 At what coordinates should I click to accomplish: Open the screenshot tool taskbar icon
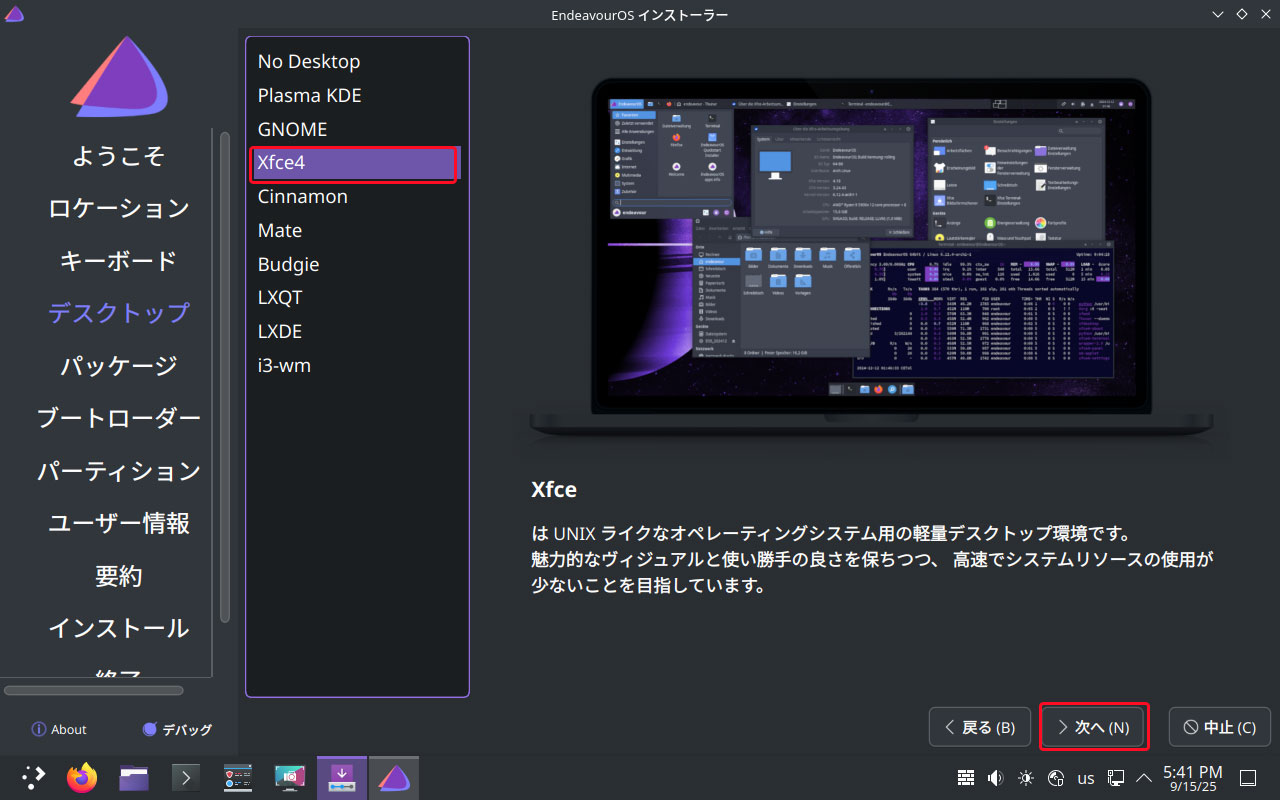coord(290,777)
